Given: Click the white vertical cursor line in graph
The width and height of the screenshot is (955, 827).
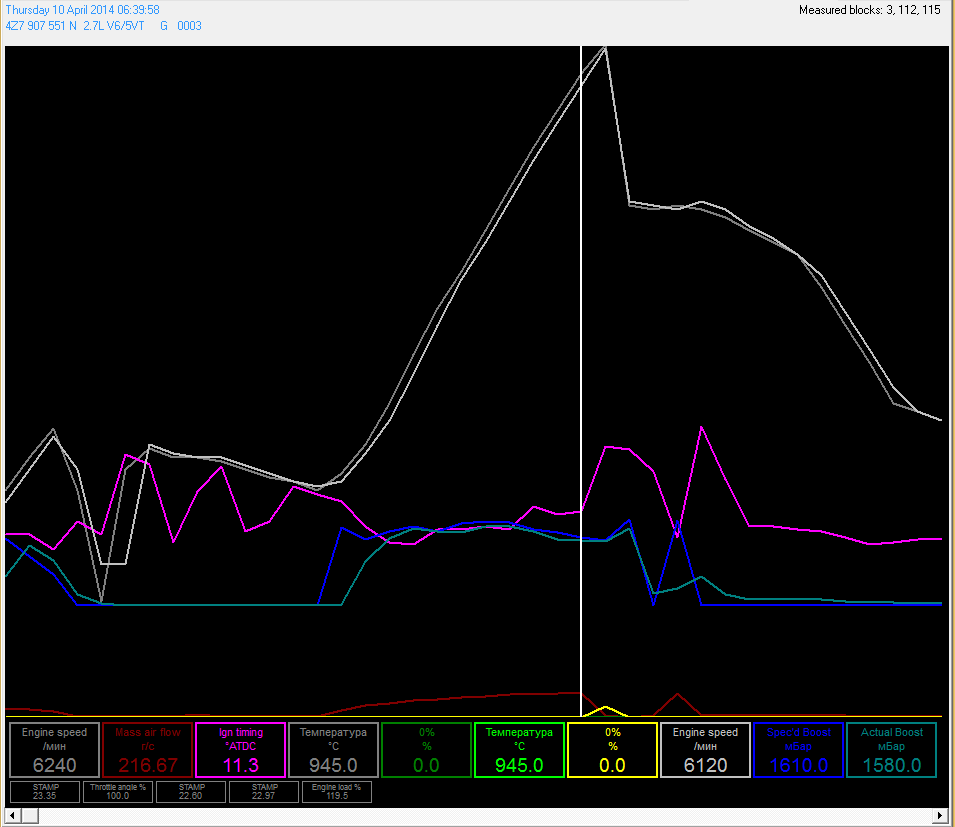Looking at the screenshot, I should [x=581, y=300].
